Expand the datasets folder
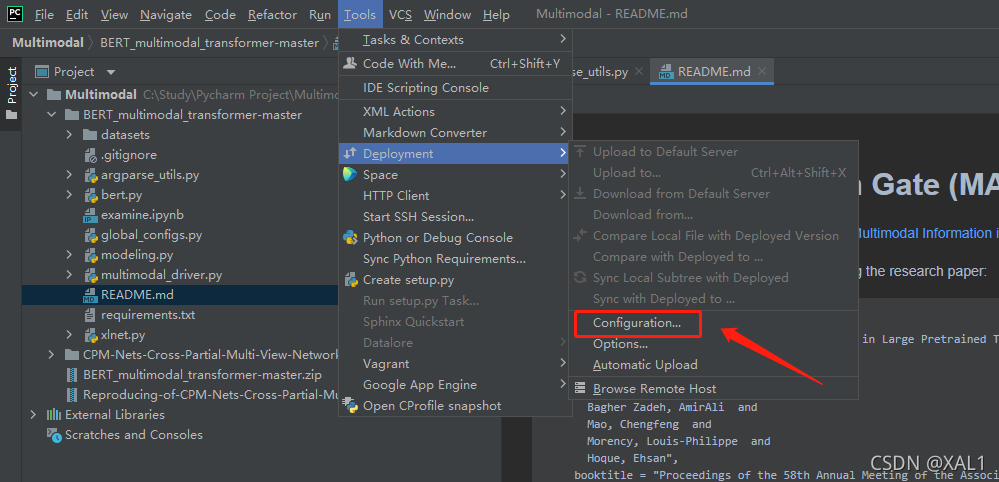The width and height of the screenshot is (999, 482). [69, 135]
